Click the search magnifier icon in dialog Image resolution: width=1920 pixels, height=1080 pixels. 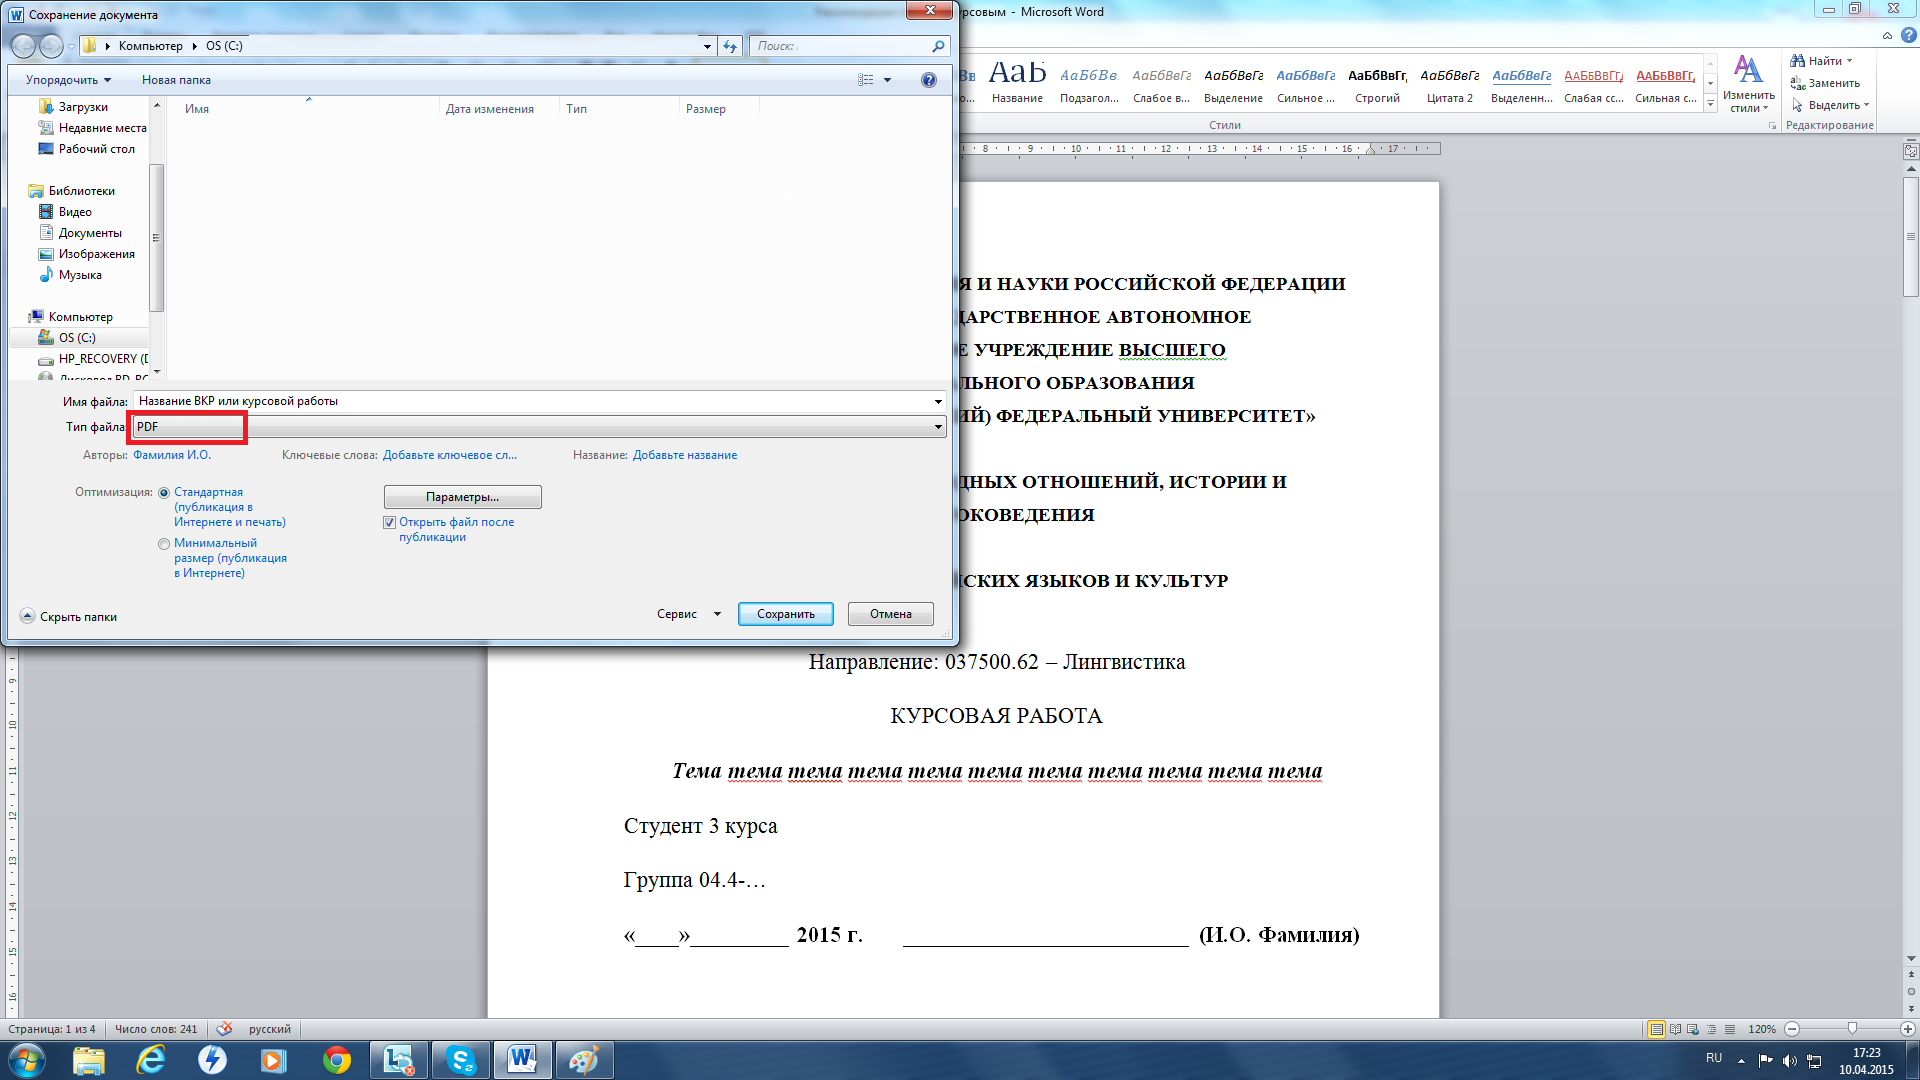tap(938, 46)
